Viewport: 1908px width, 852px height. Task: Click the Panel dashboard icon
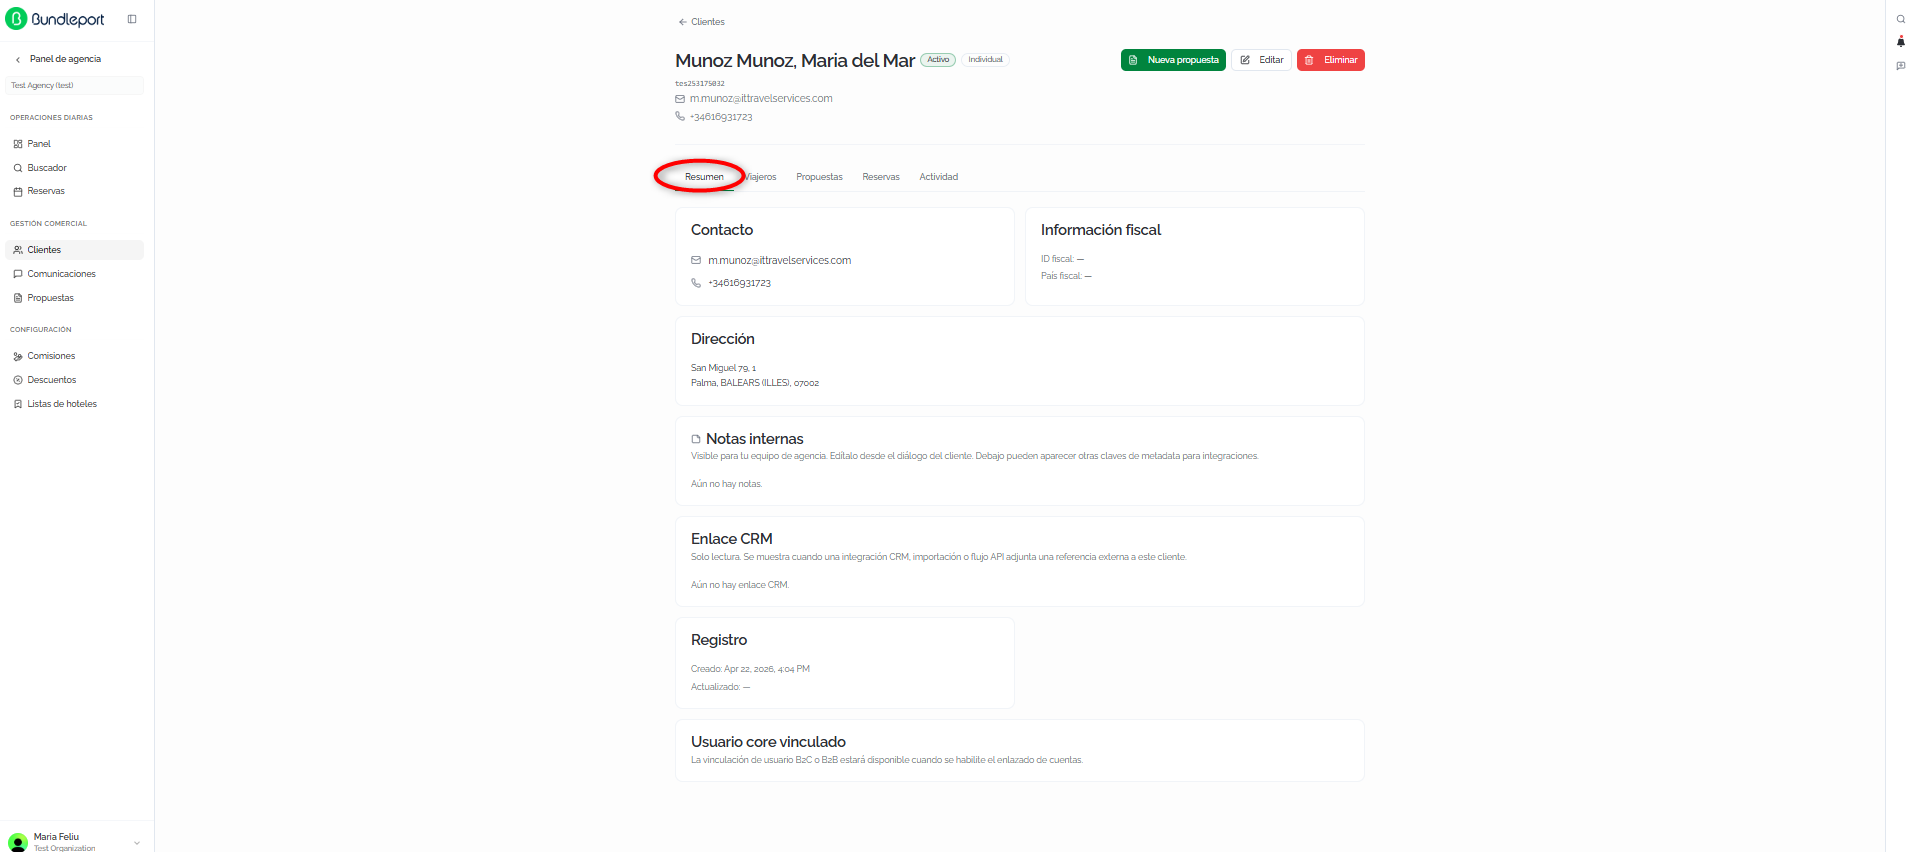(18, 144)
